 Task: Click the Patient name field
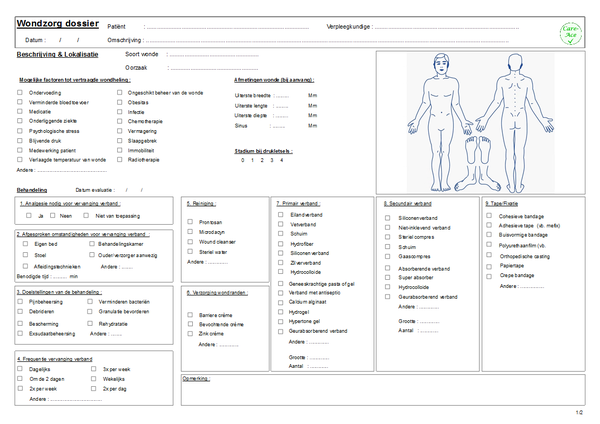point(230,26)
